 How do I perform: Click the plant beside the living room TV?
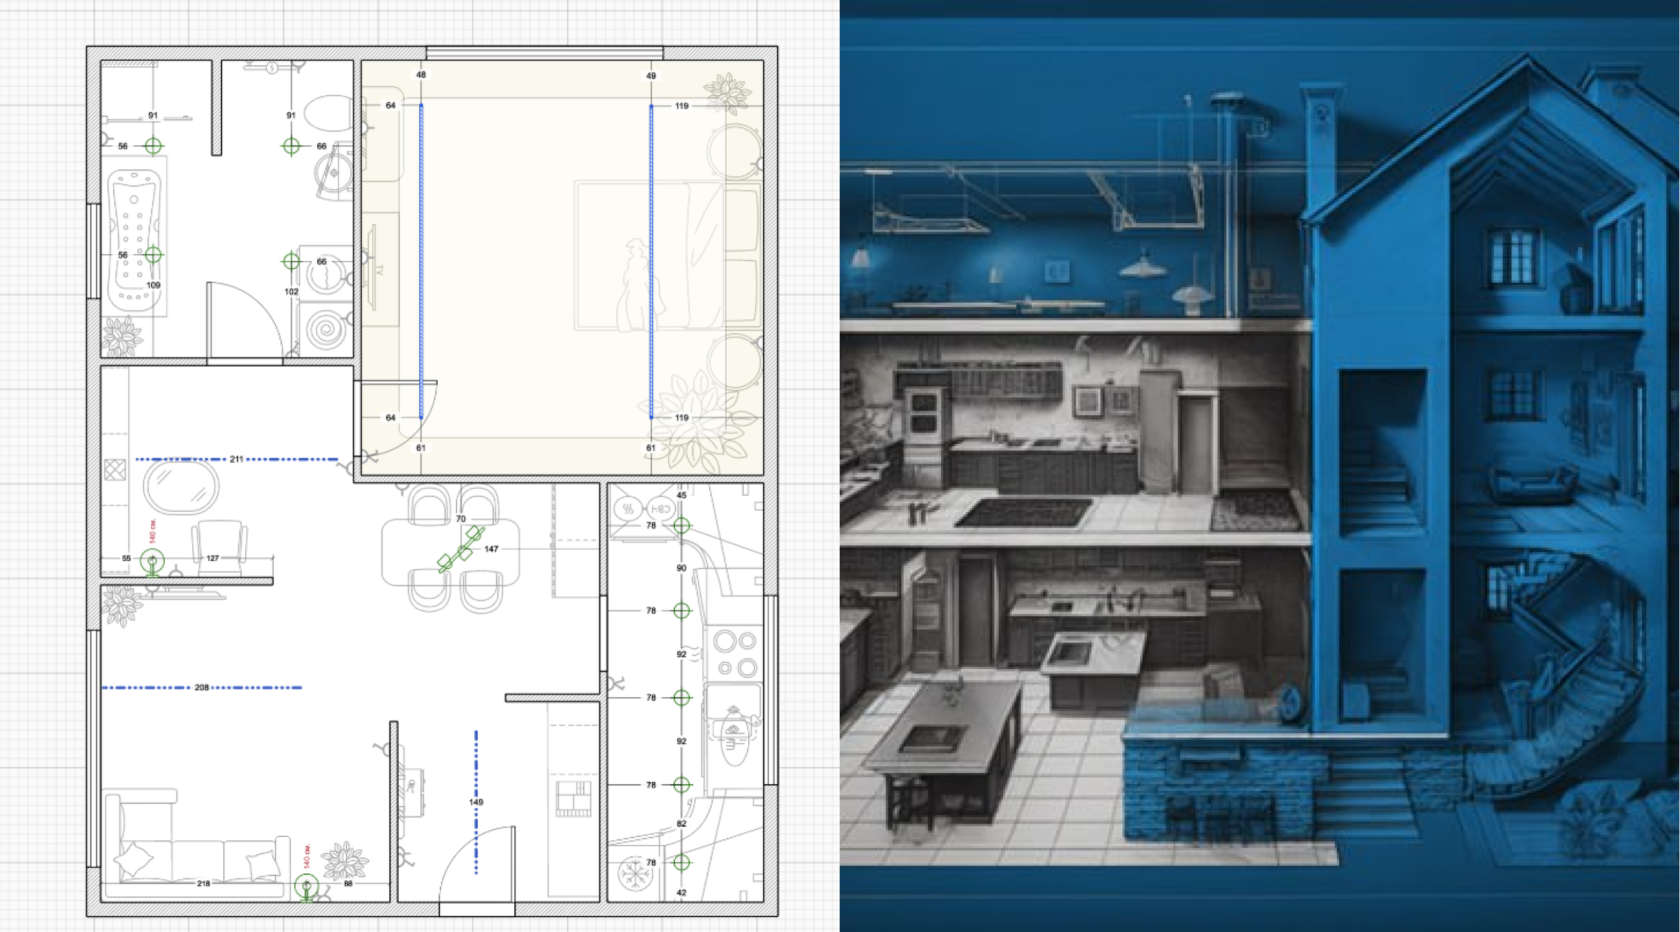coord(122,605)
